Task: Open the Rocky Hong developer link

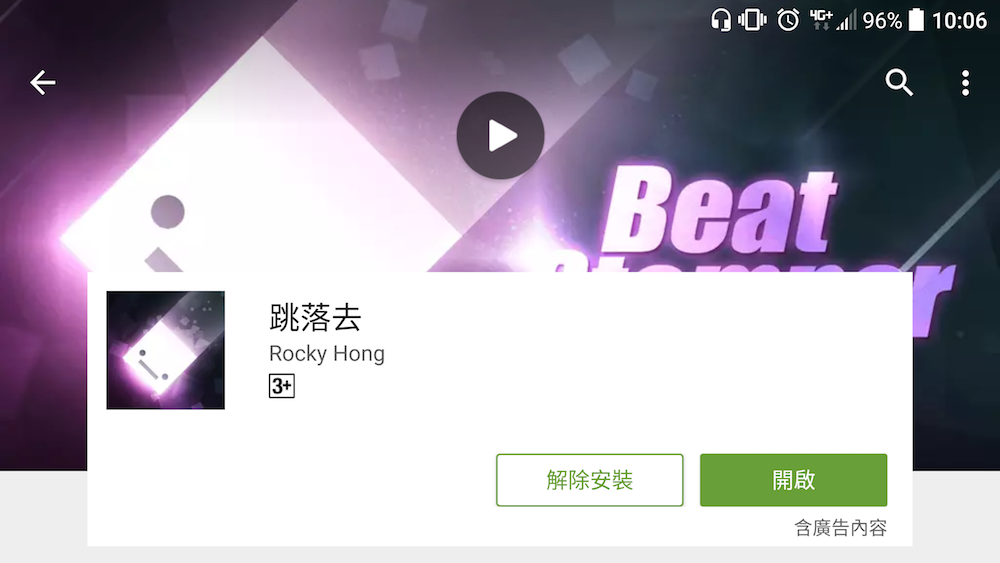Action: 327,353
